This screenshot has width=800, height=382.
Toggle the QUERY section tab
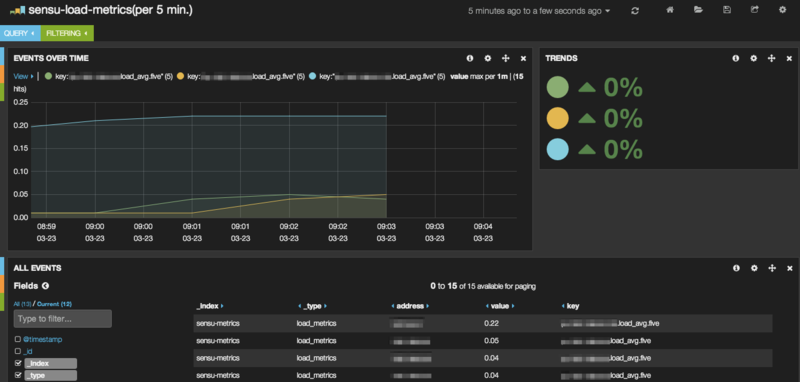coord(20,33)
